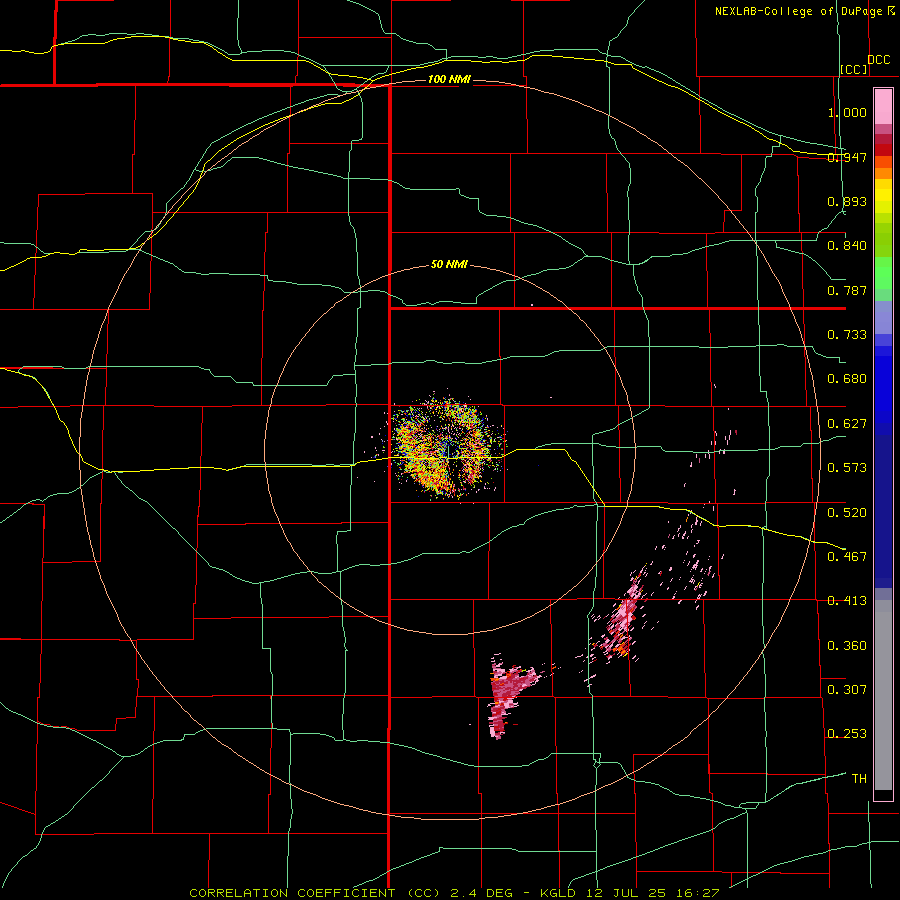Click the 0.840 scale value

click(x=847, y=246)
